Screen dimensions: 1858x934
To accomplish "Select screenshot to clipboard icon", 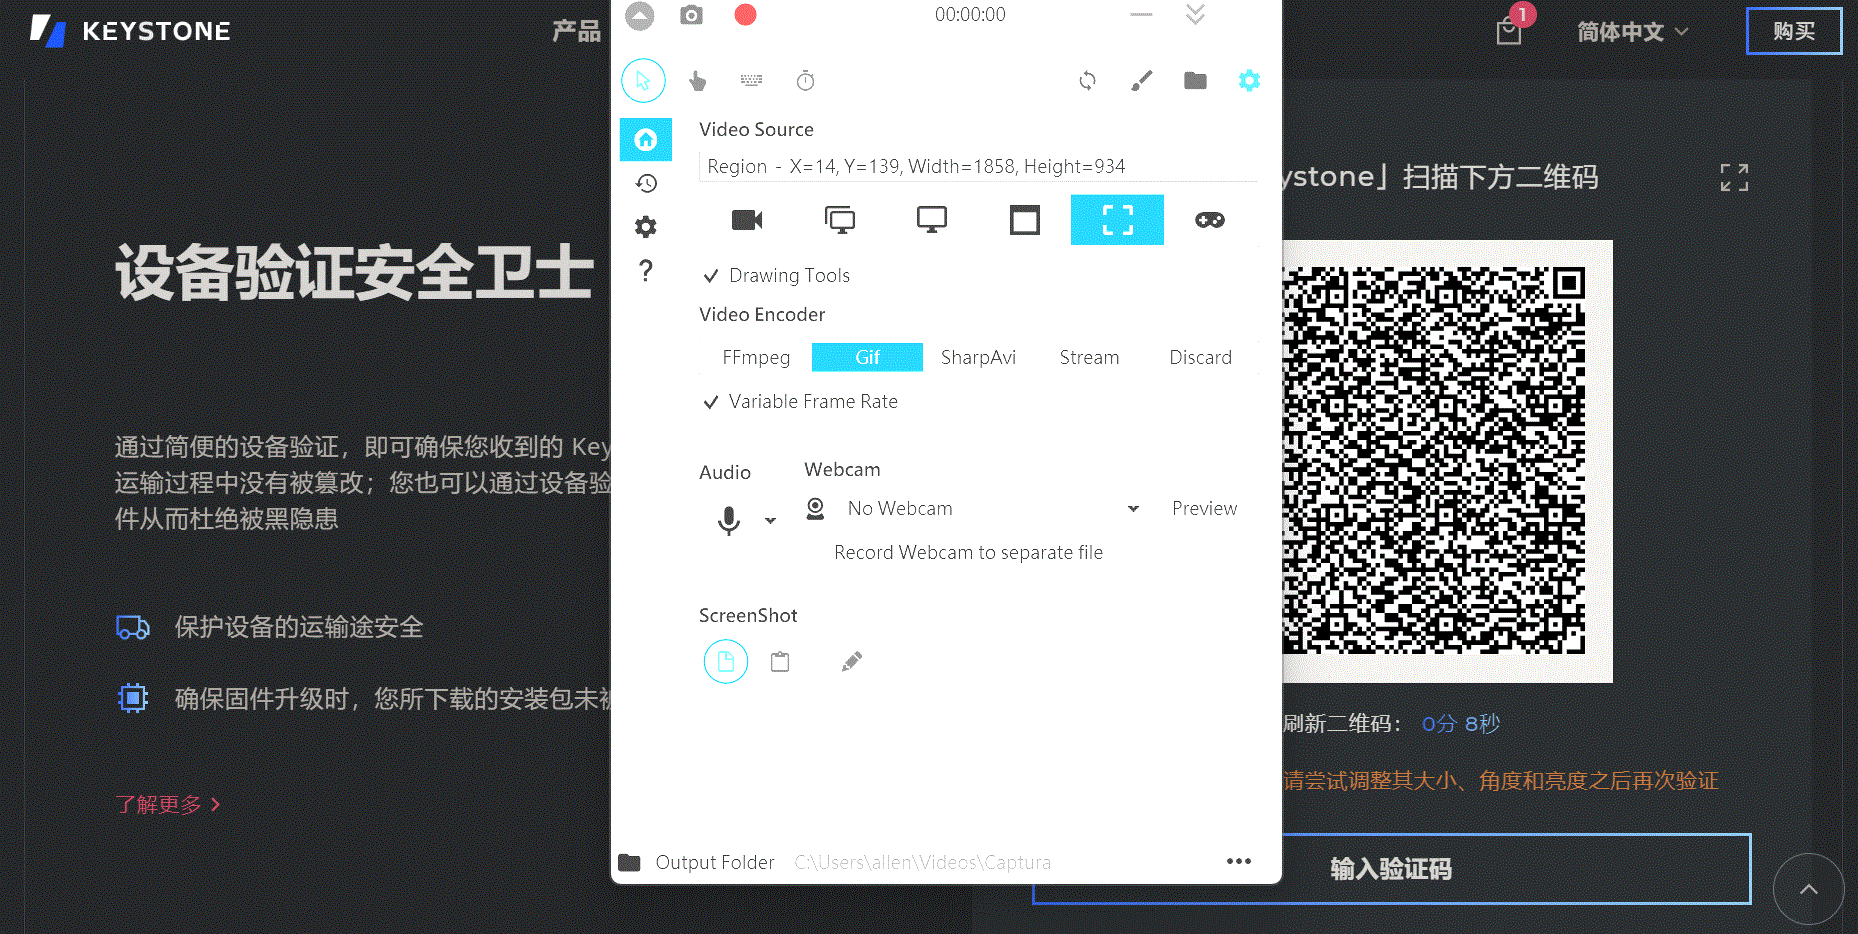I will click(780, 662).
